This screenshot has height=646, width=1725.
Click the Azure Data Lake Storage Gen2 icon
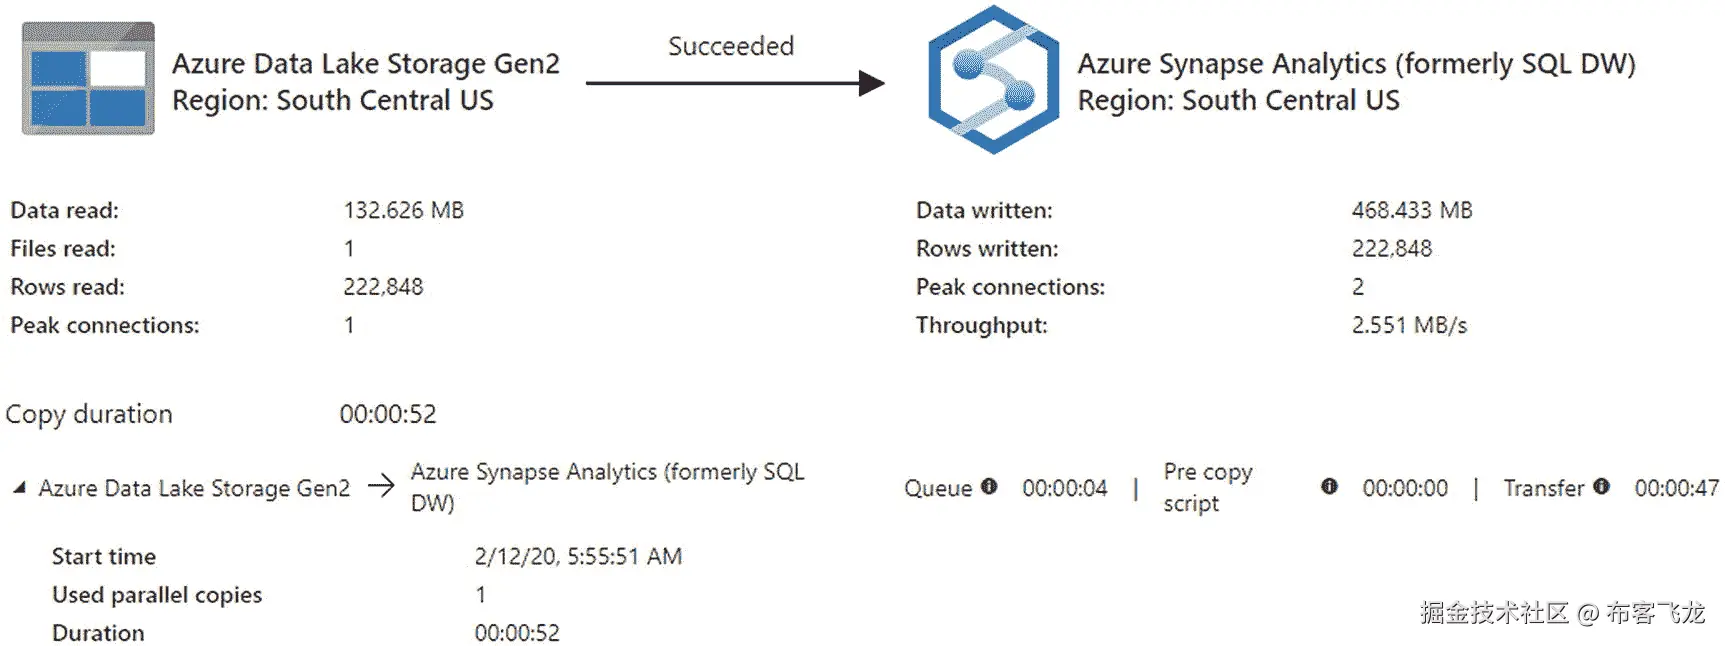tap(88, 78)
